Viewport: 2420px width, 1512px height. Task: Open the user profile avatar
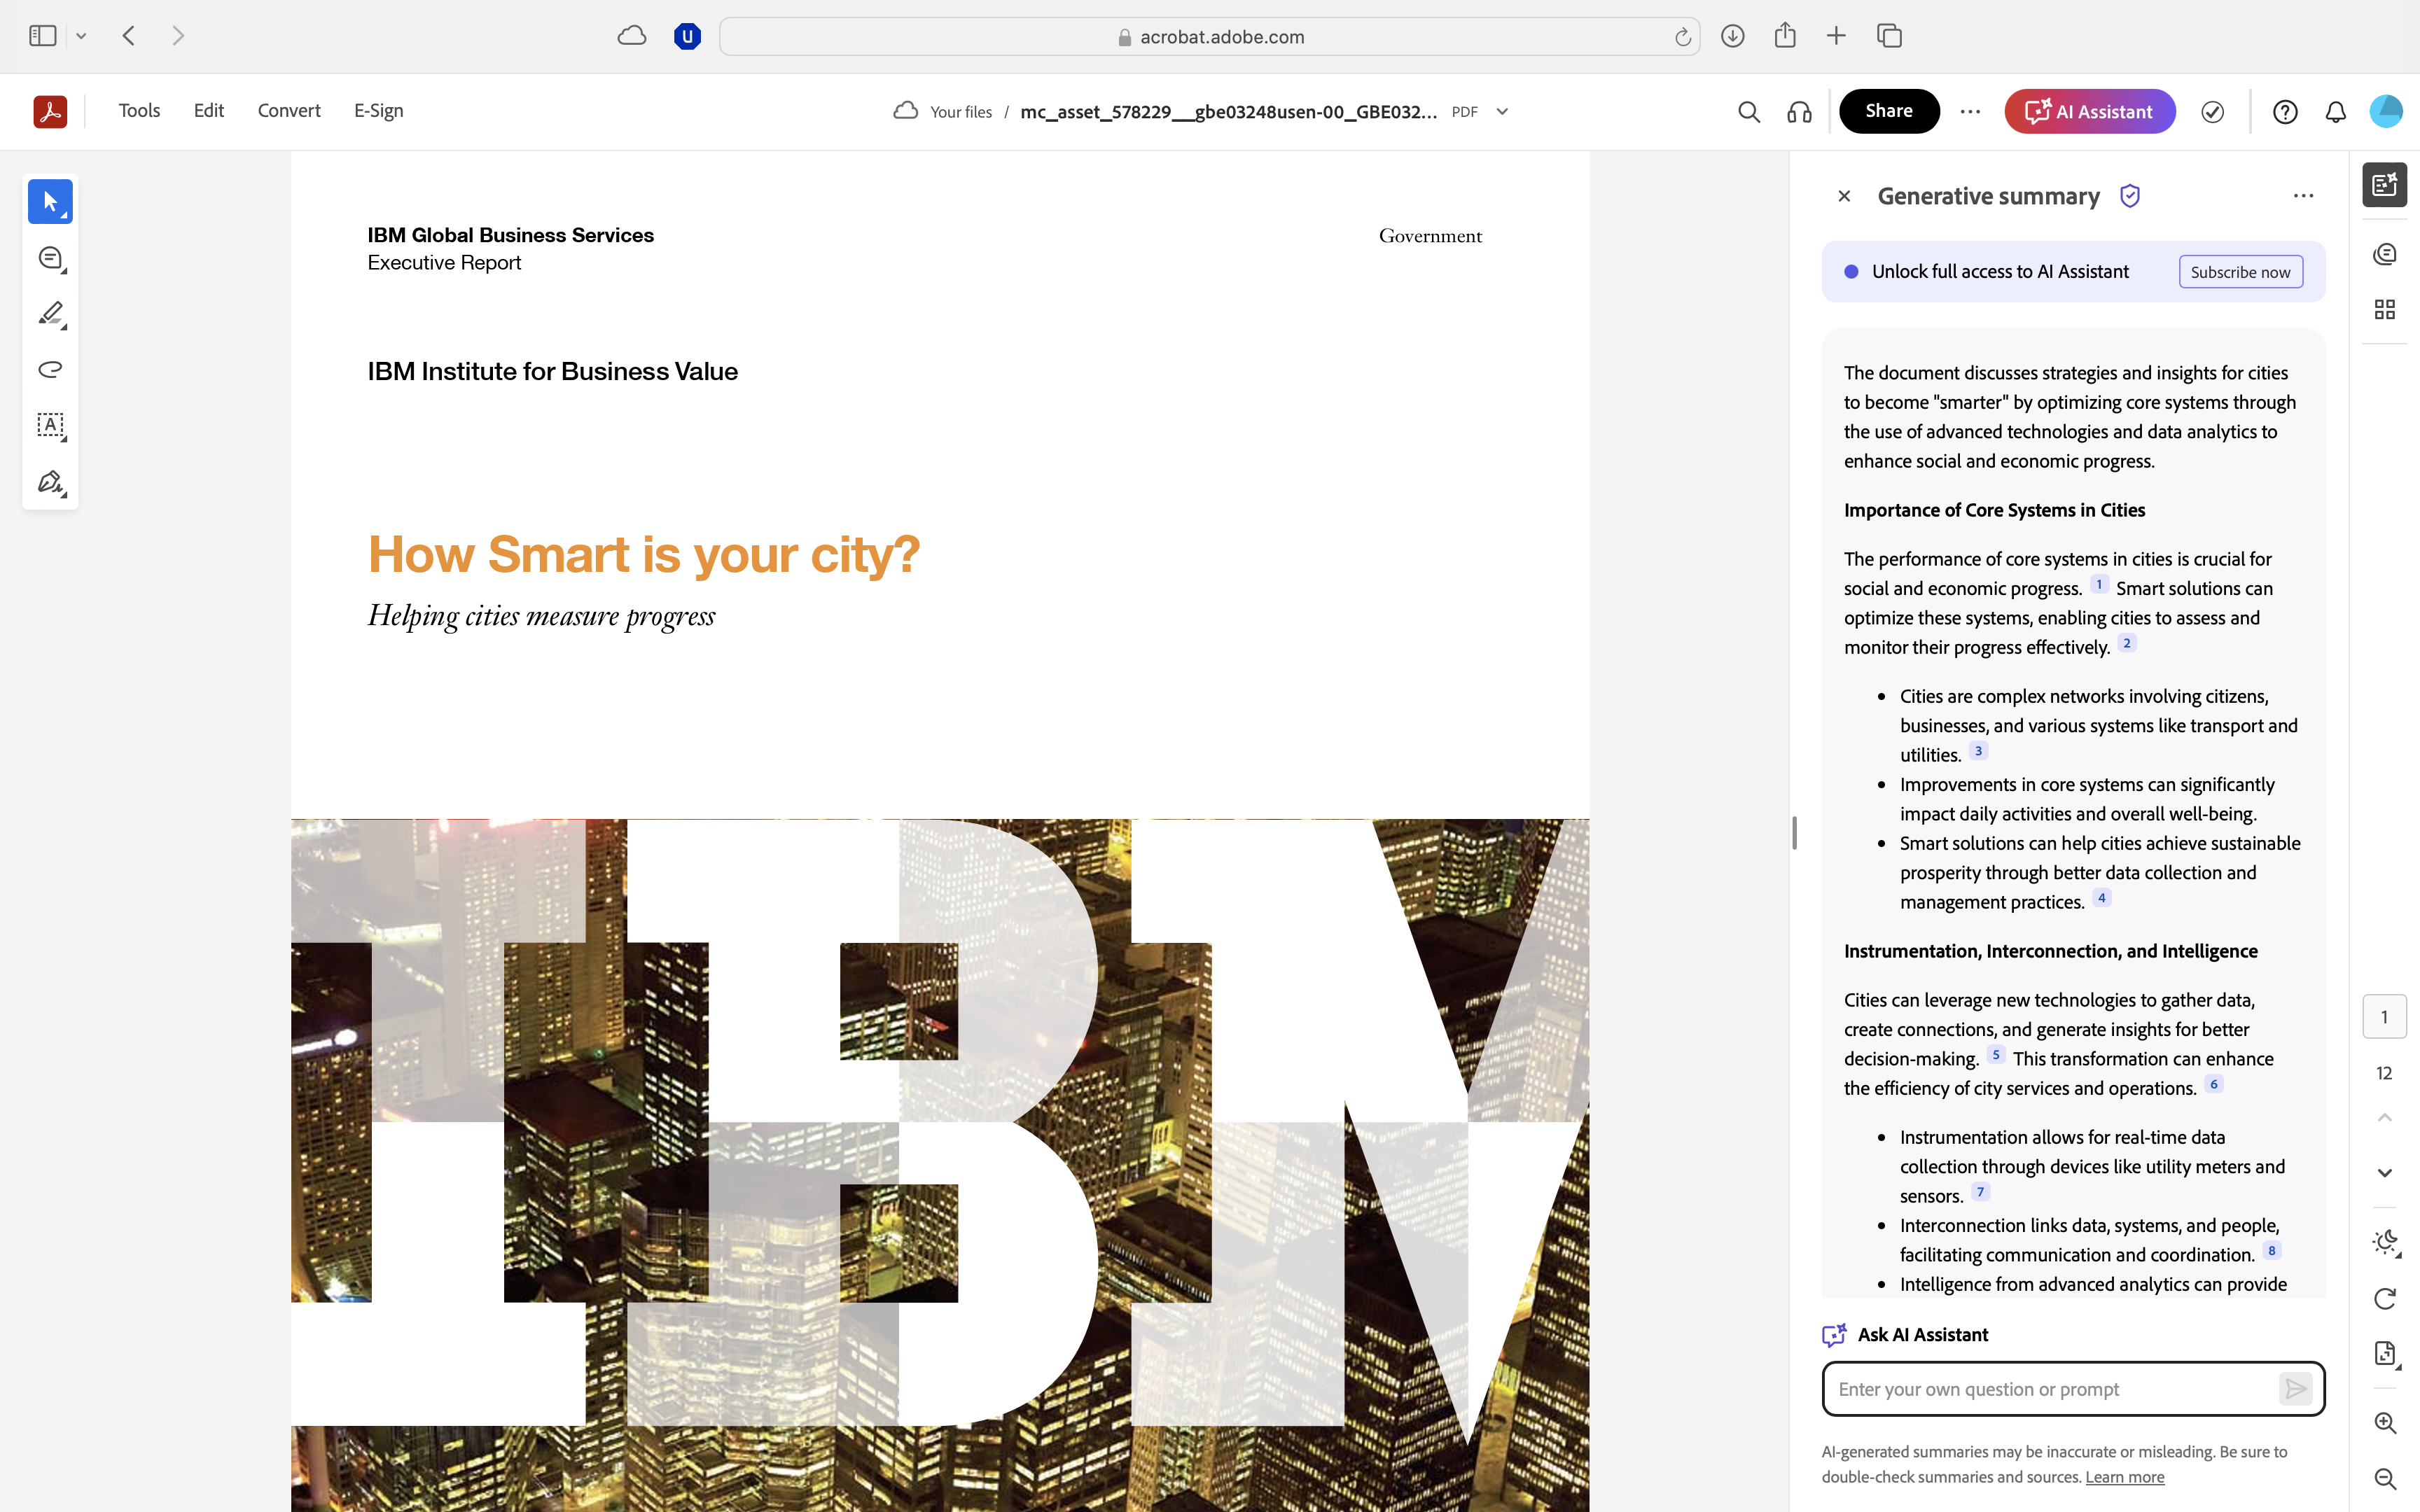(2386, 111)
